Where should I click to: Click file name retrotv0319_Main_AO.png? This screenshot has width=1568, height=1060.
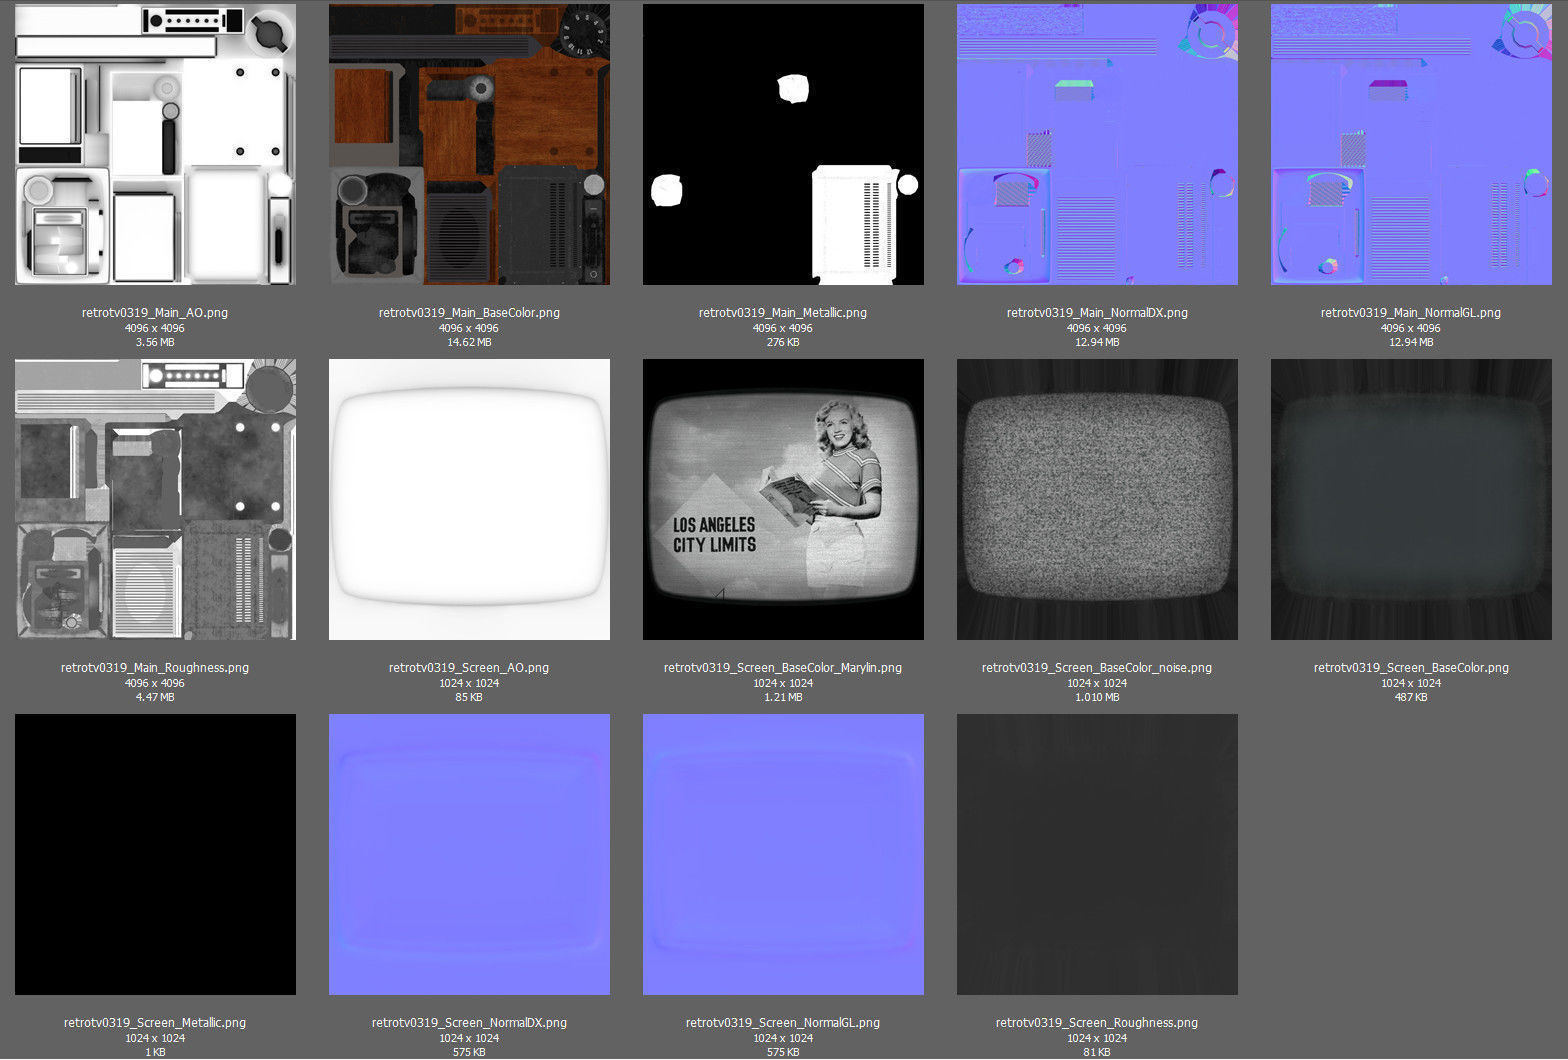click(x=155, y=313)
